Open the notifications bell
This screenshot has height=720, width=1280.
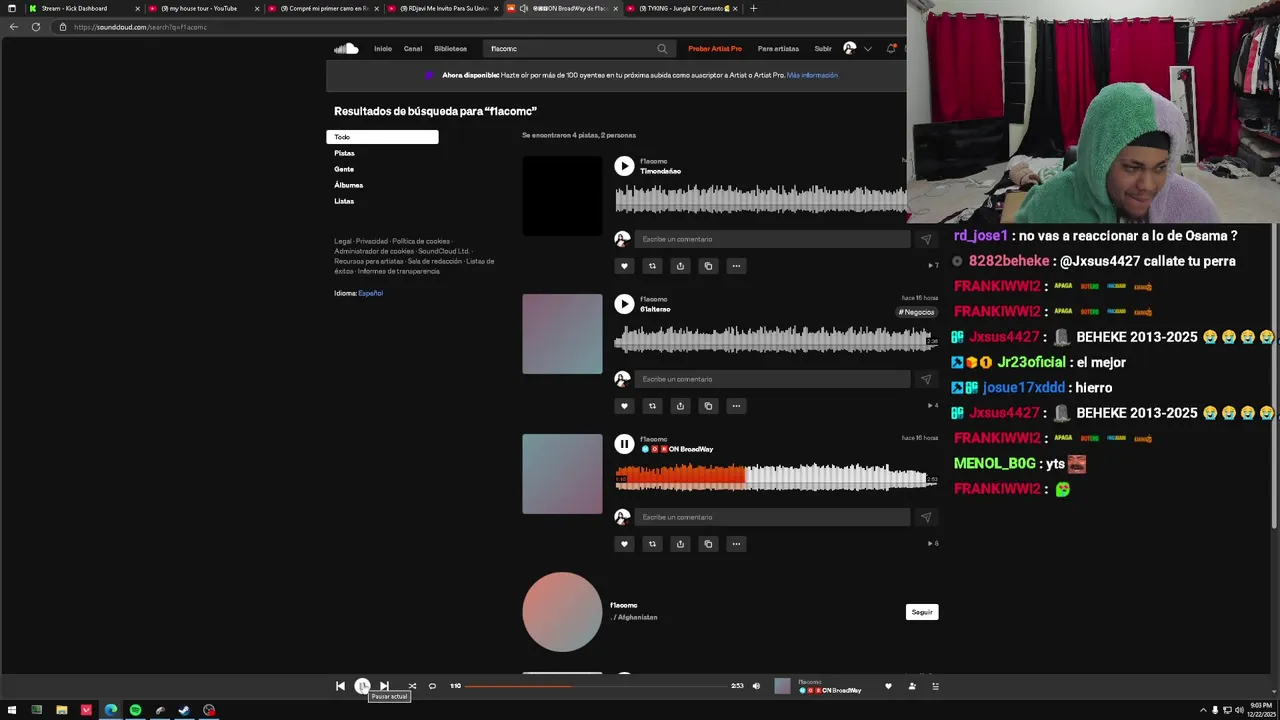891,48
